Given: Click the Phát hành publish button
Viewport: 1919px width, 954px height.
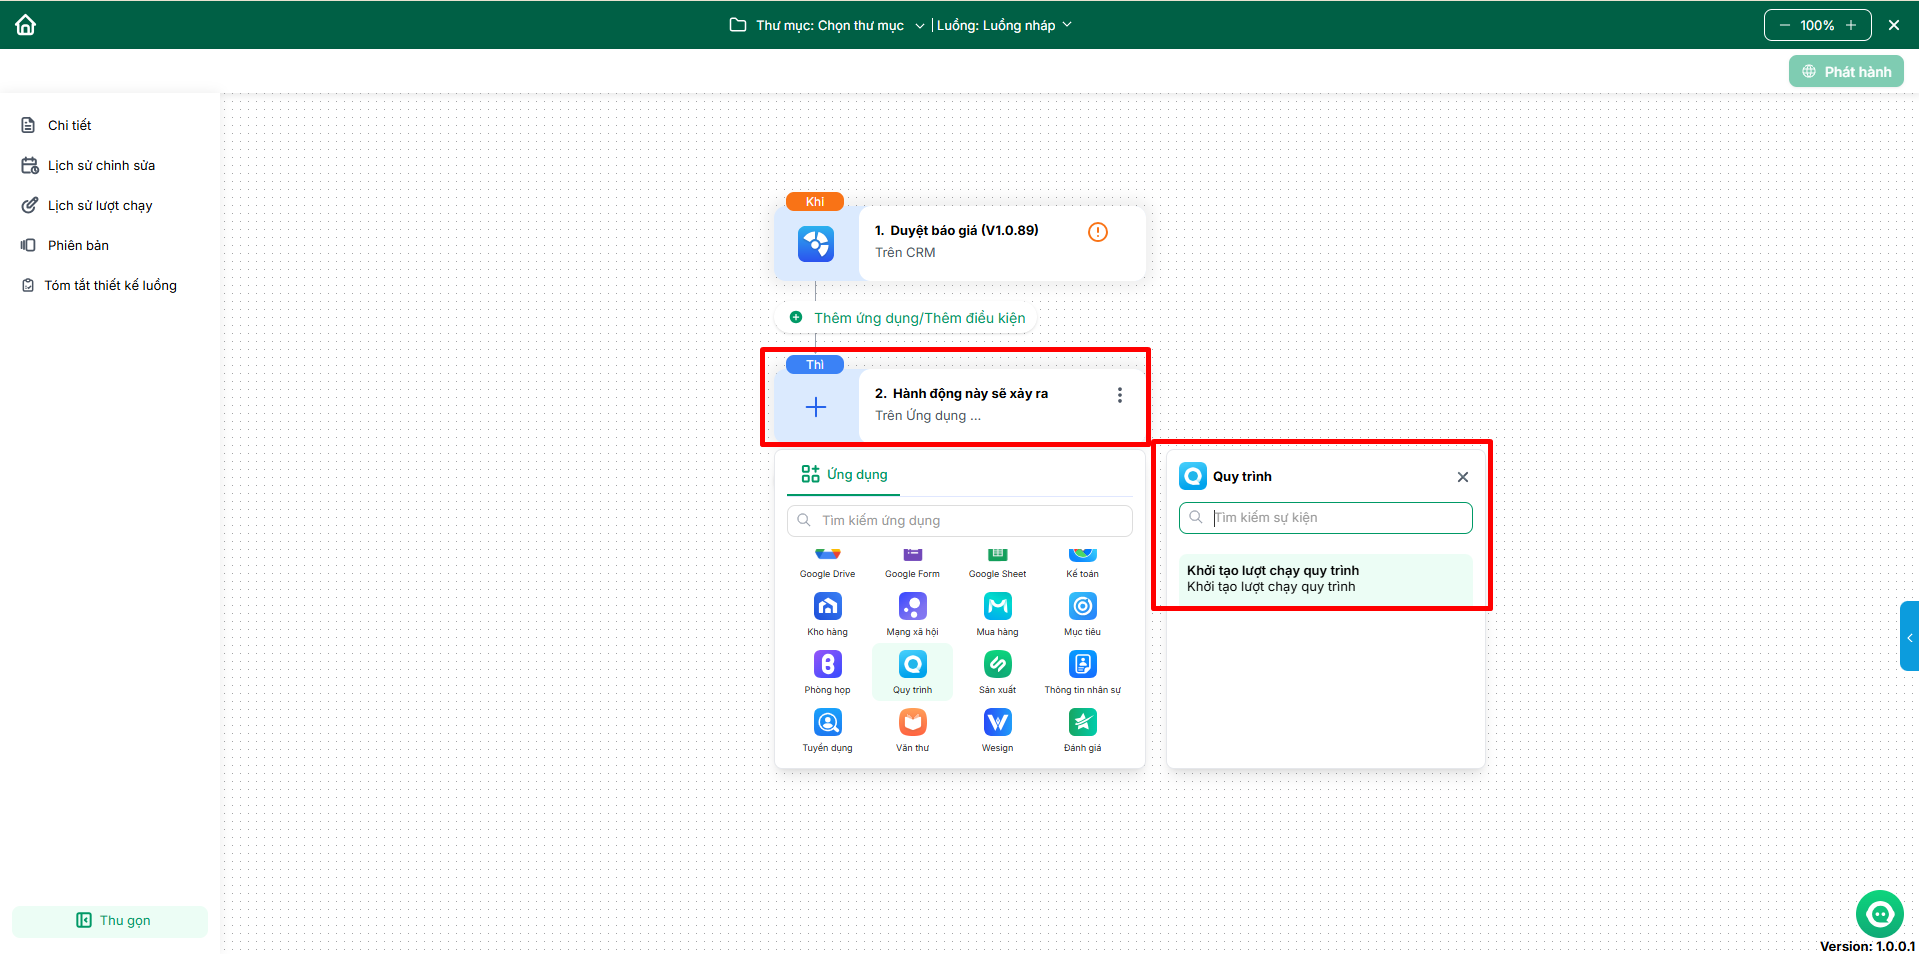Looking at the screenshot, I should (x=1846, y=72).
